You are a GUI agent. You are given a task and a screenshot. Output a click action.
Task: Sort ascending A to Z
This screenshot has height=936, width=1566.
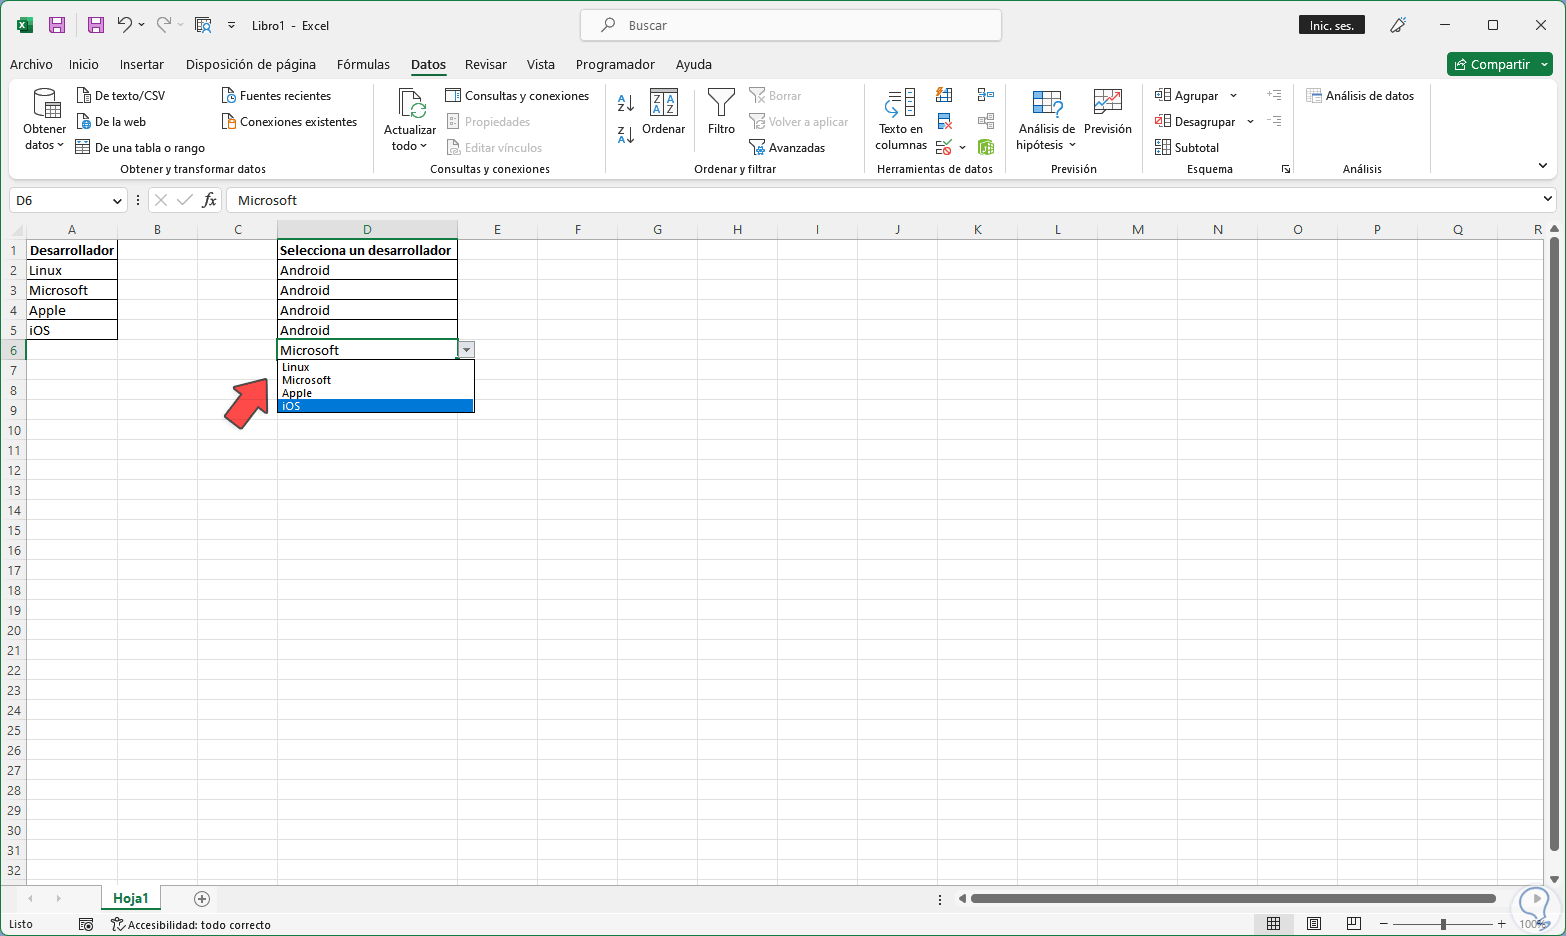click(x=626, y=102)
